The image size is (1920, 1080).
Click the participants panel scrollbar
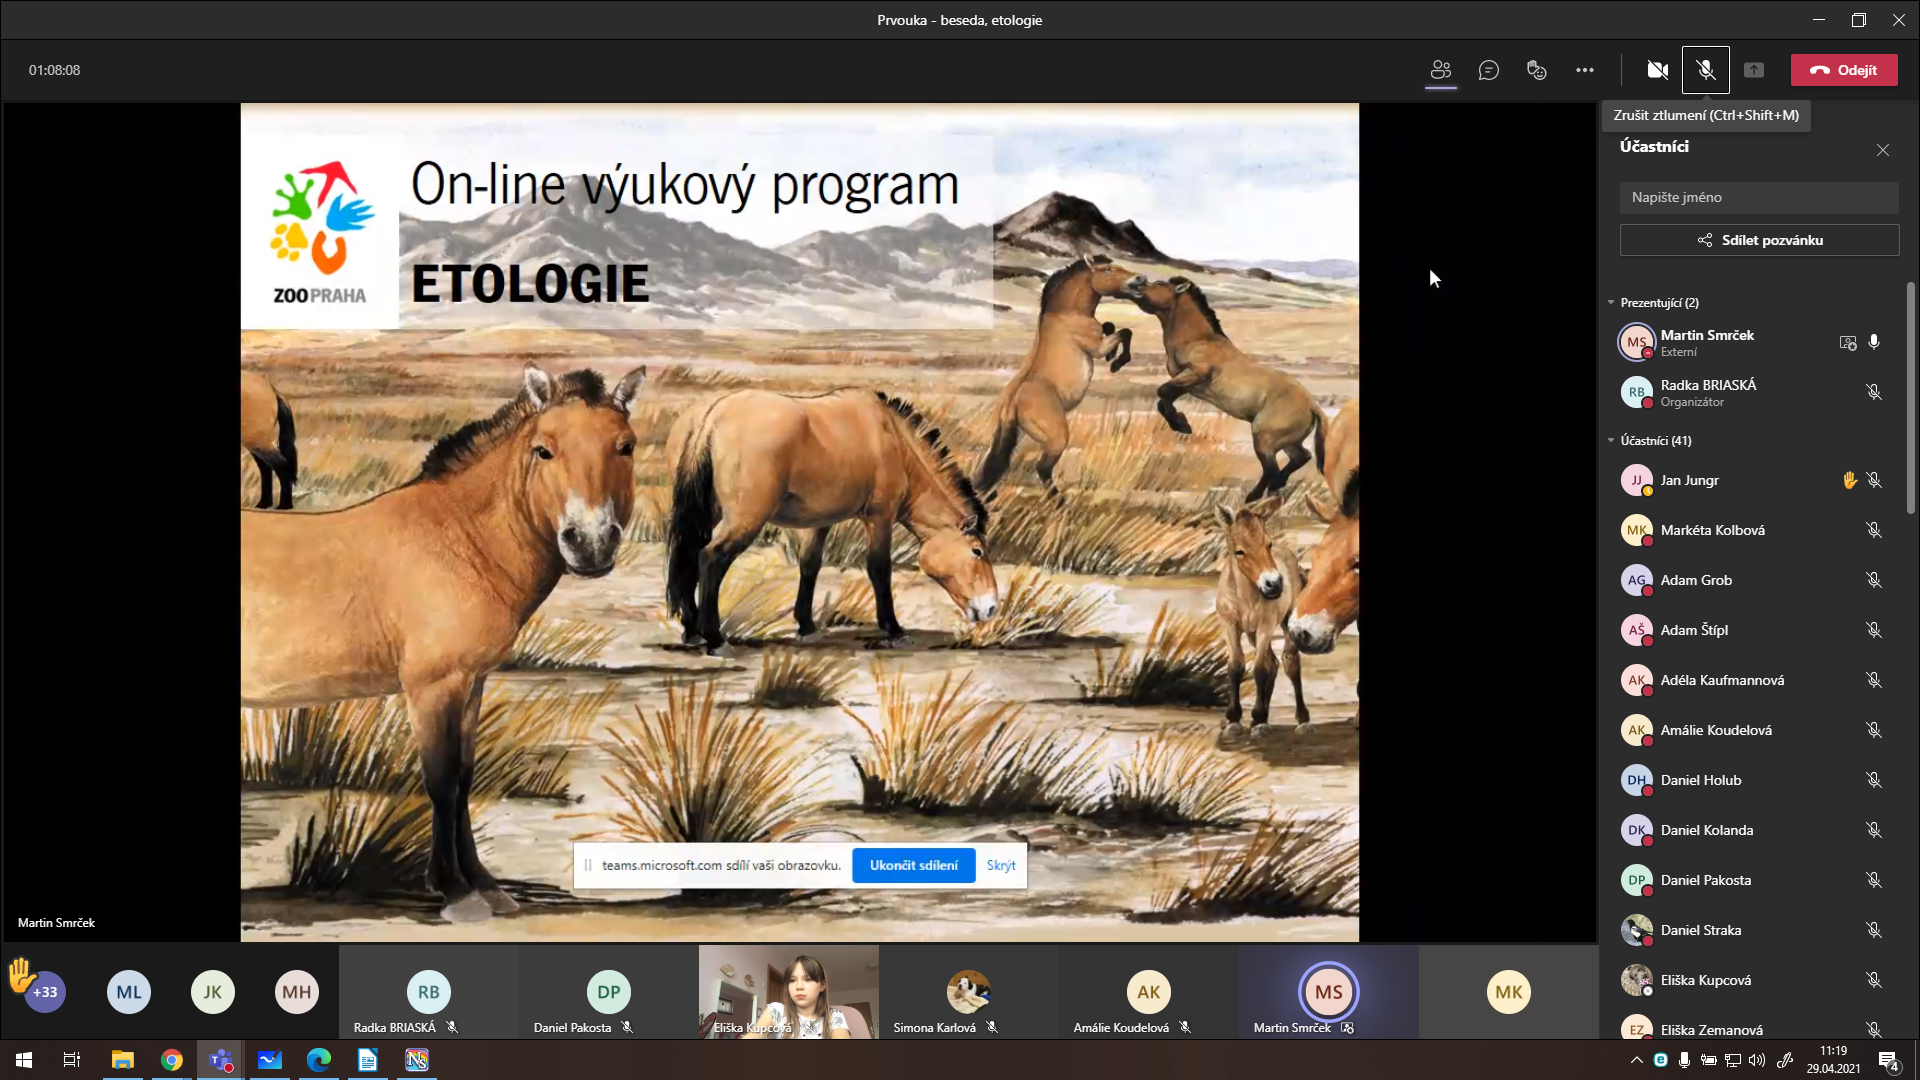click(1911, 398)
